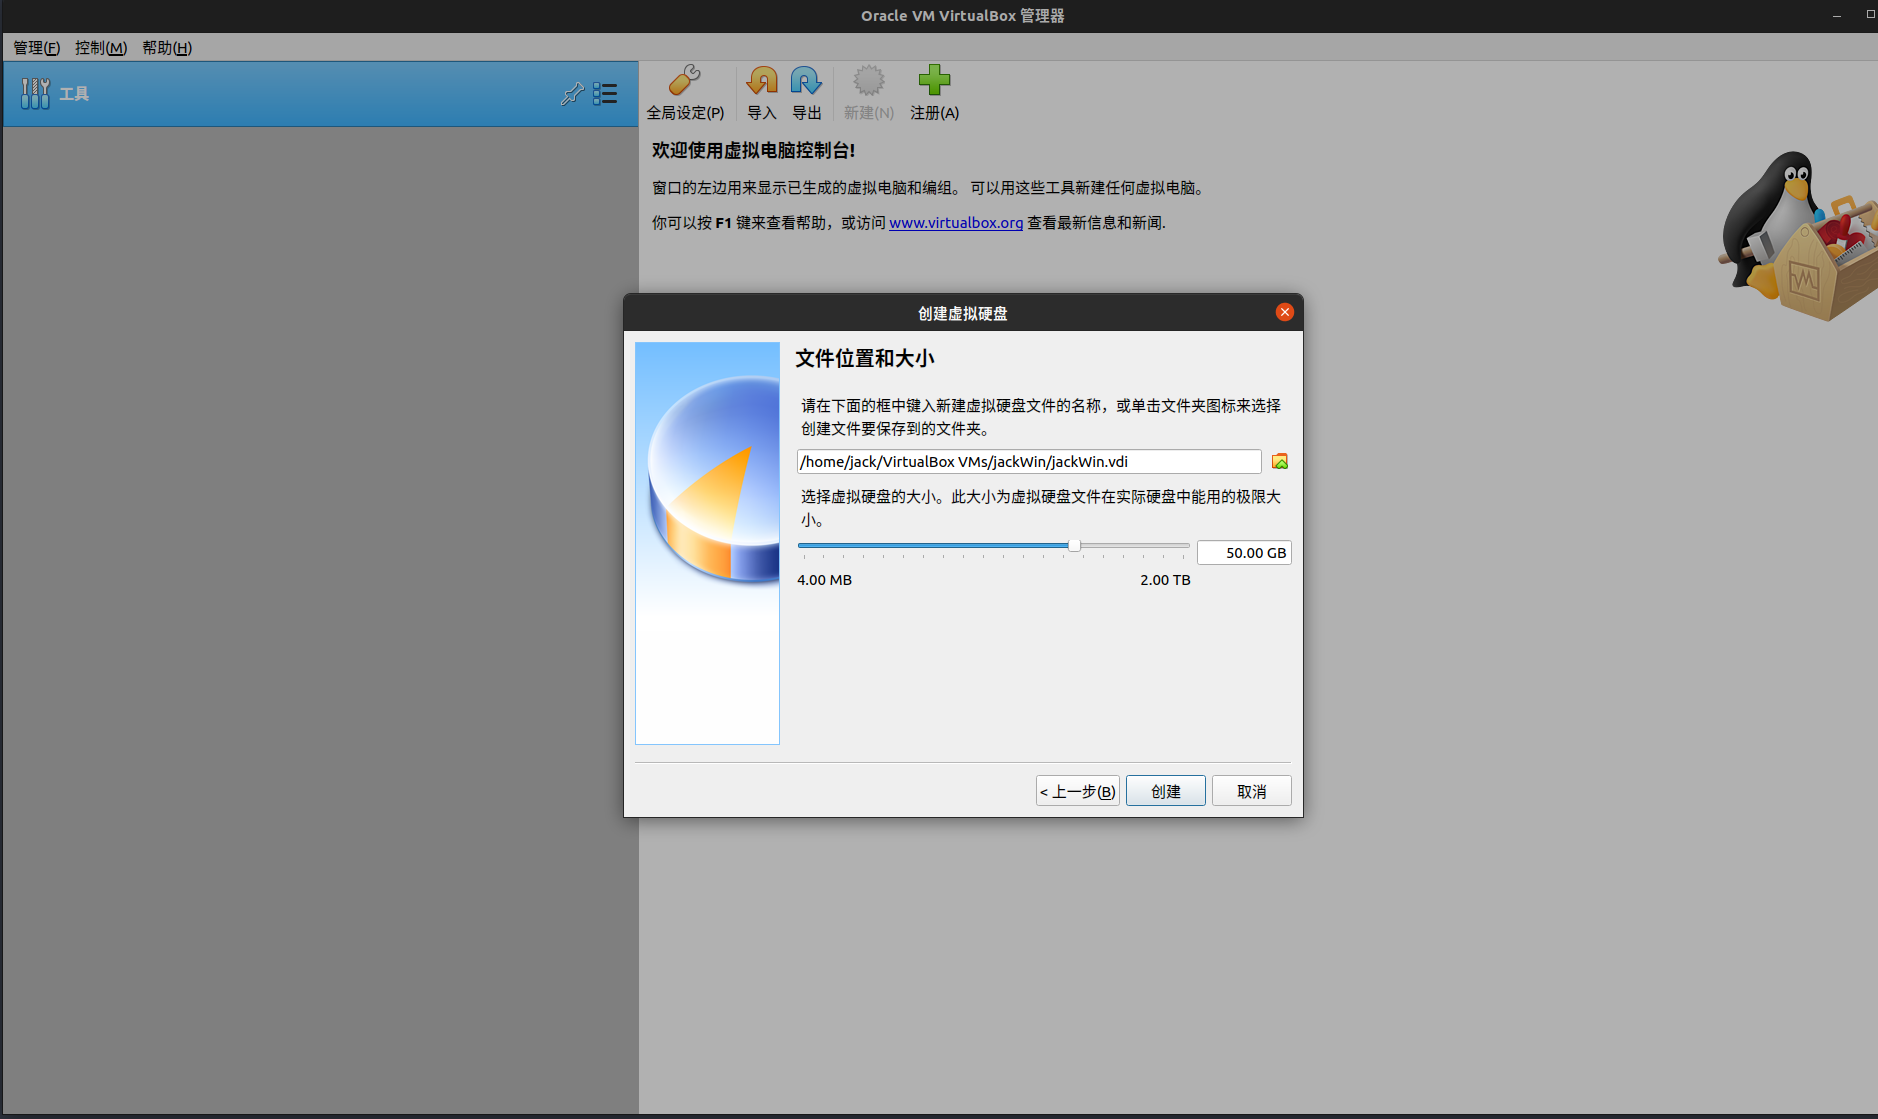Click the 上一步(B) back button
Viewport: 1878px width, 1119px height.
(x=1078, y=791)
